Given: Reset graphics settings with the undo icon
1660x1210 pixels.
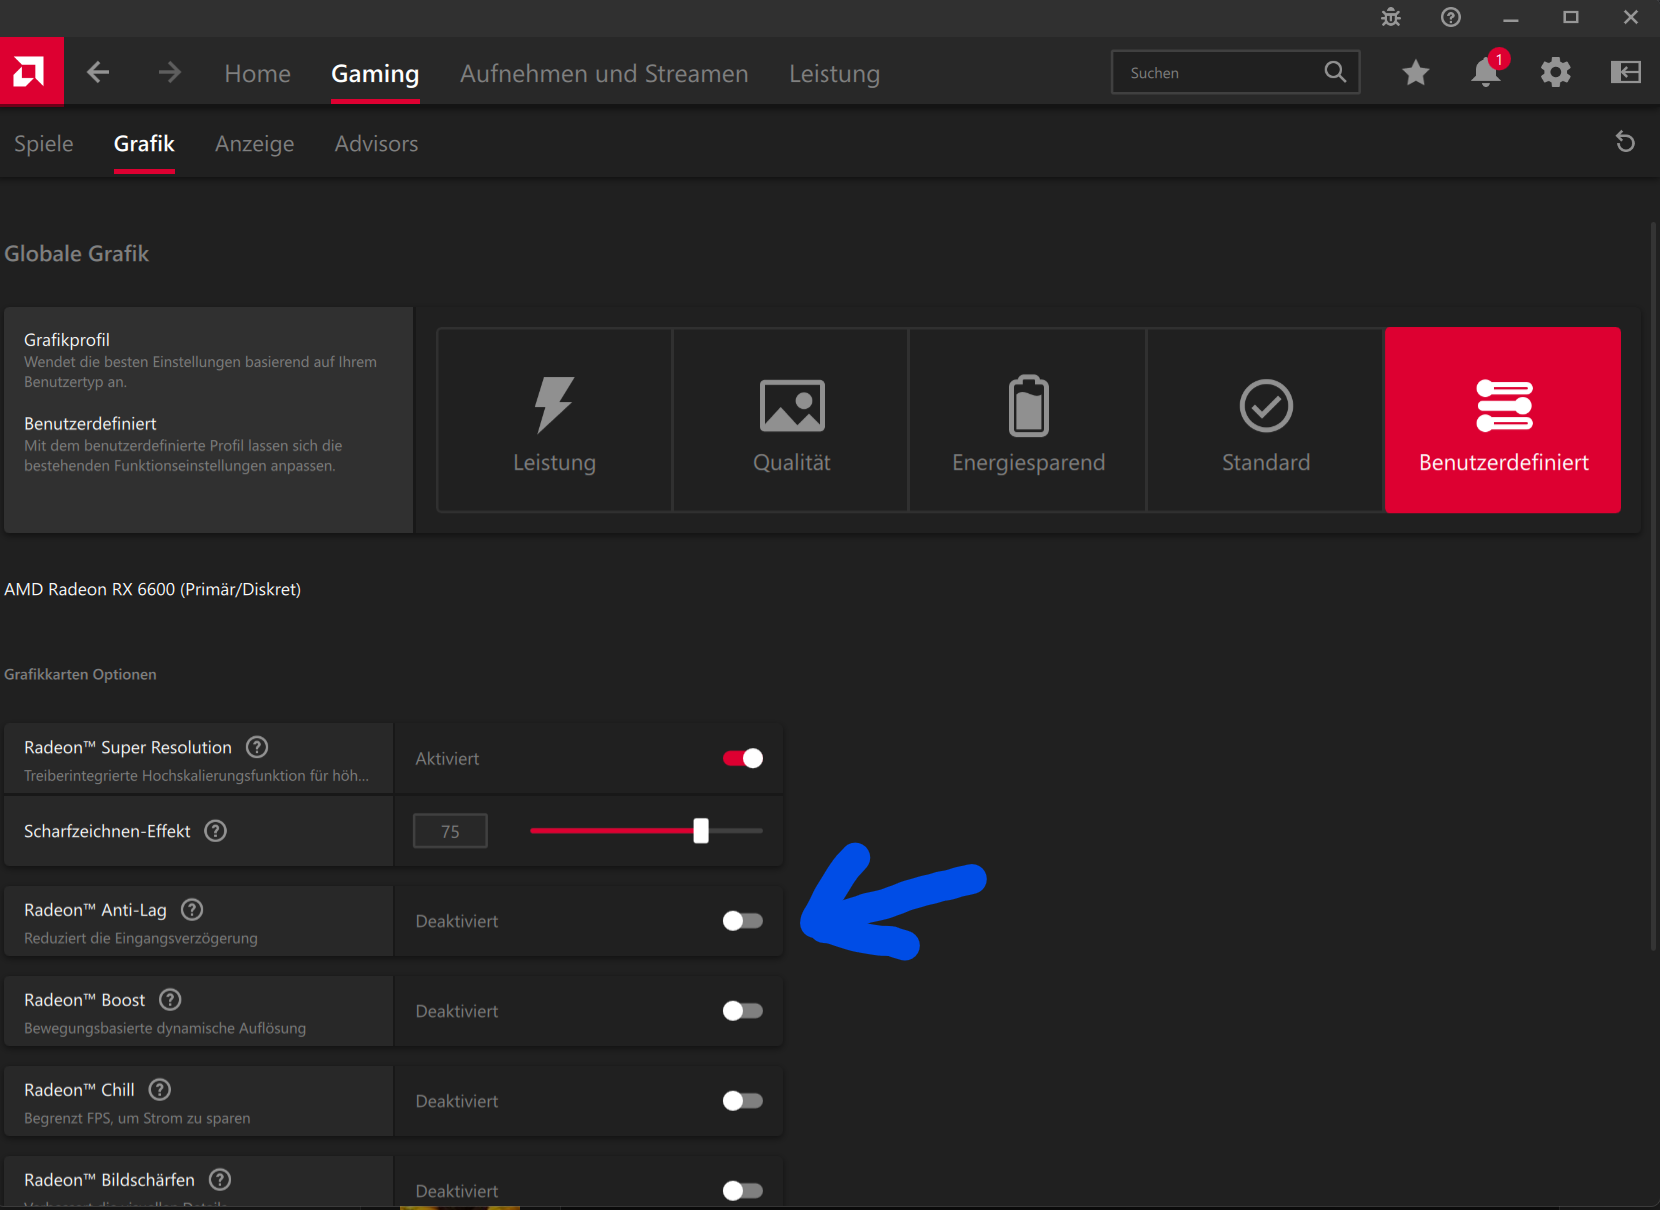Looking at the screenshot, I should tap(1626, 142).
